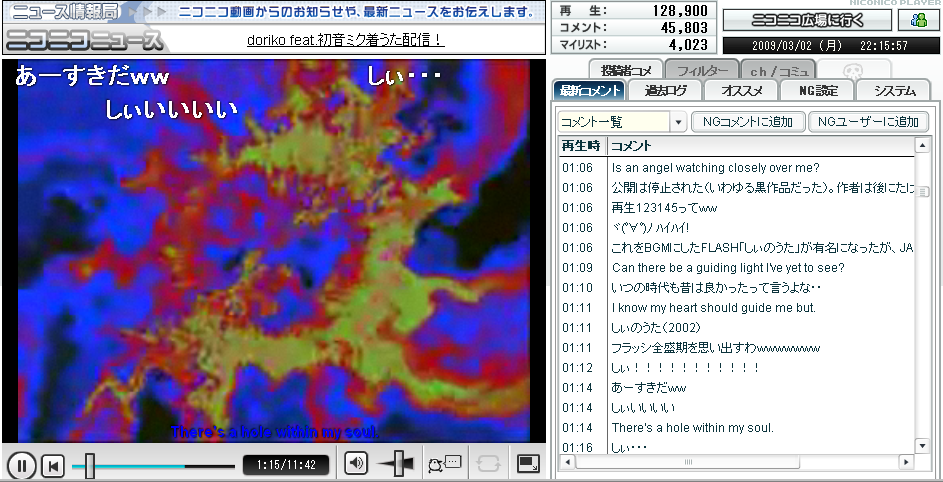Click the green user community icon
The image size is (943, 482).
(918, 20)
